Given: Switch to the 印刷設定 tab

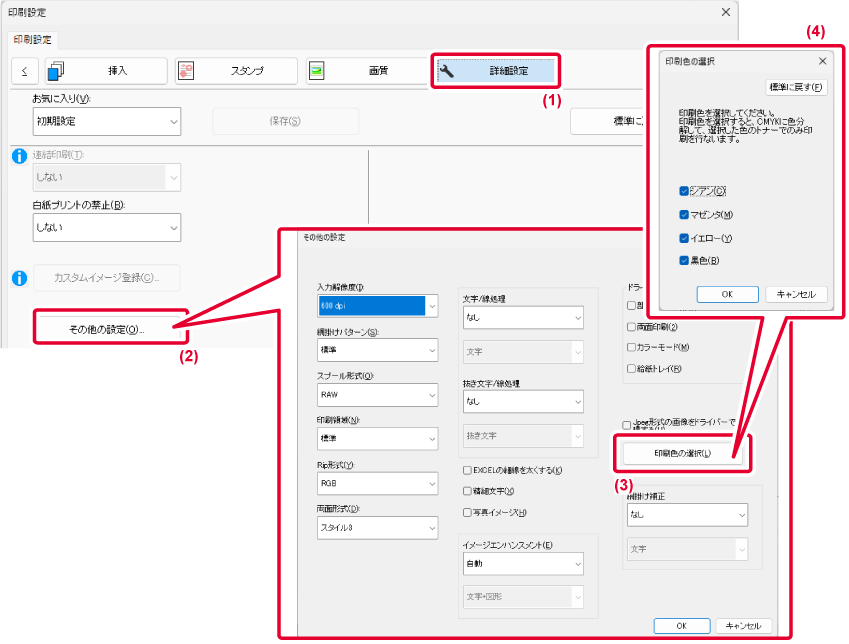Looking at the screenshot, I should 34,40.
